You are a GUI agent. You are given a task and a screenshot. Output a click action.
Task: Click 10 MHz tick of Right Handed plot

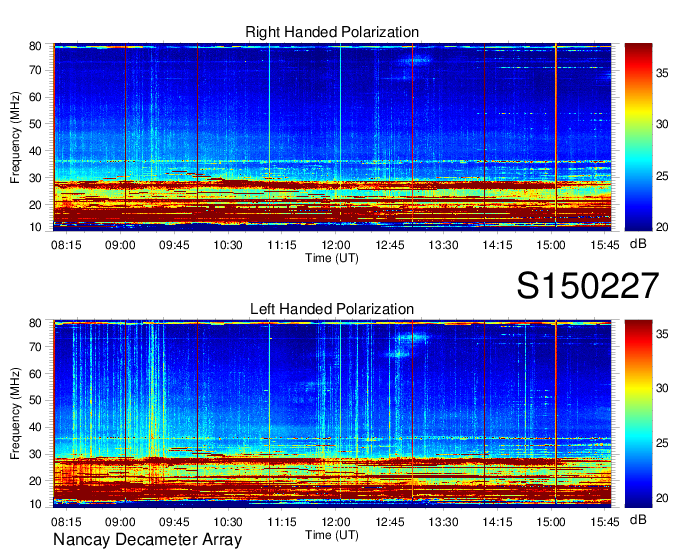coord(35,227)
